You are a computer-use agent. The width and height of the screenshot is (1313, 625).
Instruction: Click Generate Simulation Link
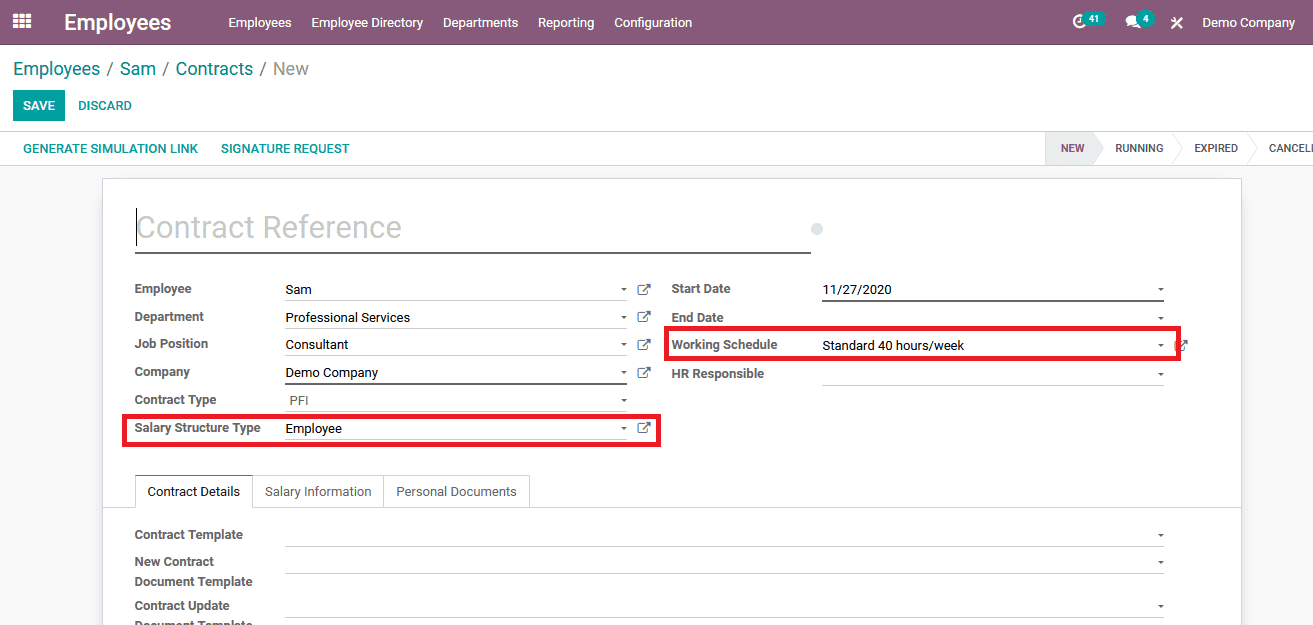pyautogui.click(x=110, y=149)
